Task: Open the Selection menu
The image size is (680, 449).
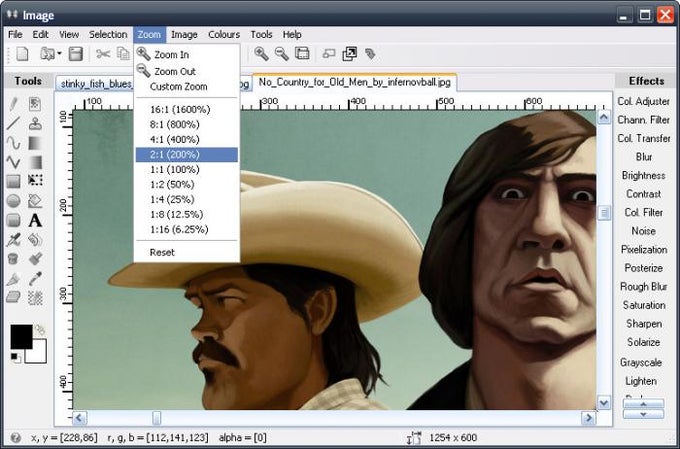Action: [108, 34]
